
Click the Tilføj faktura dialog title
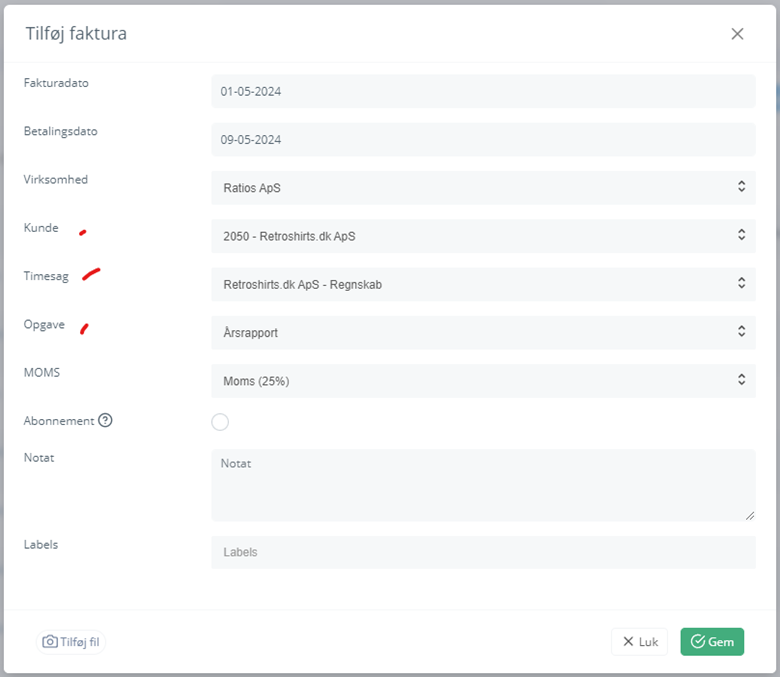(x=76, y=34)
